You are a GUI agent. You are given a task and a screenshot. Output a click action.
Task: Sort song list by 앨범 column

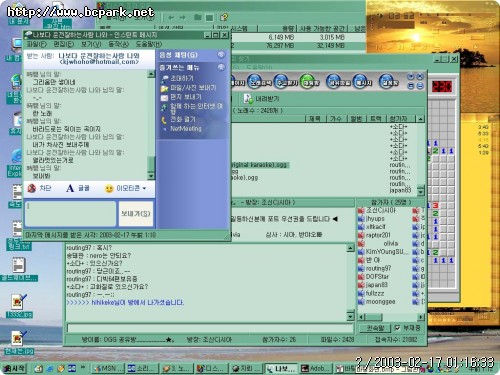tap(356, 119)
